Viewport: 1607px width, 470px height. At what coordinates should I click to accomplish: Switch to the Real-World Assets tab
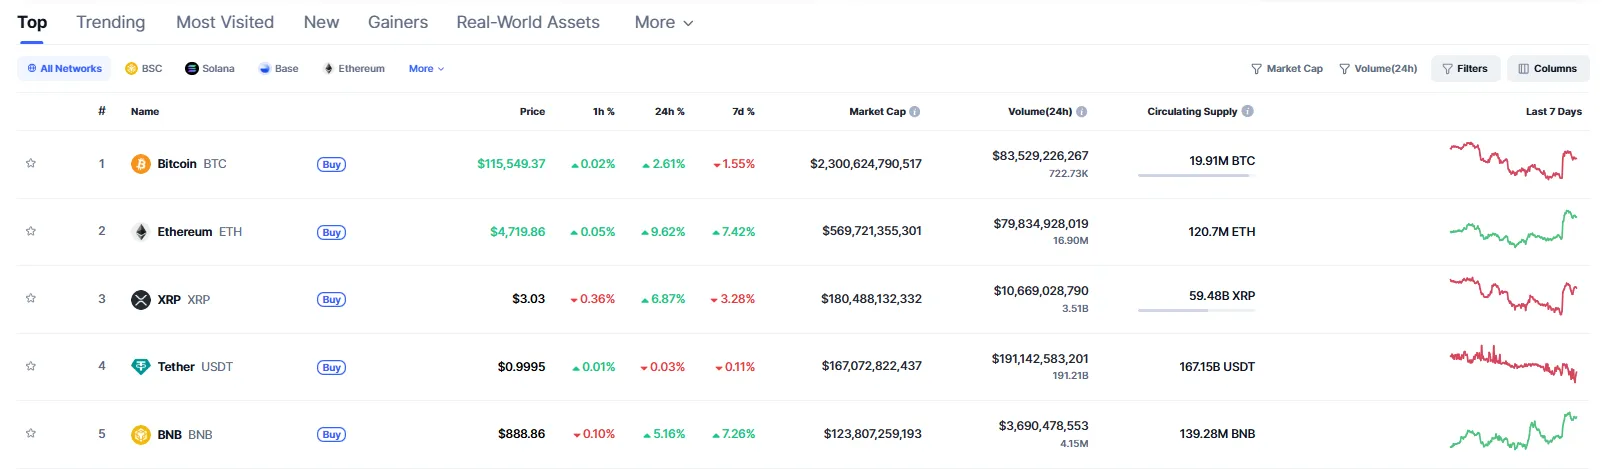pyautogui.click(x=528, y=22)
